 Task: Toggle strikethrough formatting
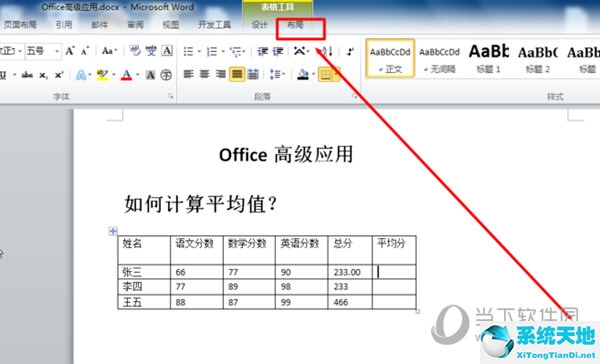(27, 75)
